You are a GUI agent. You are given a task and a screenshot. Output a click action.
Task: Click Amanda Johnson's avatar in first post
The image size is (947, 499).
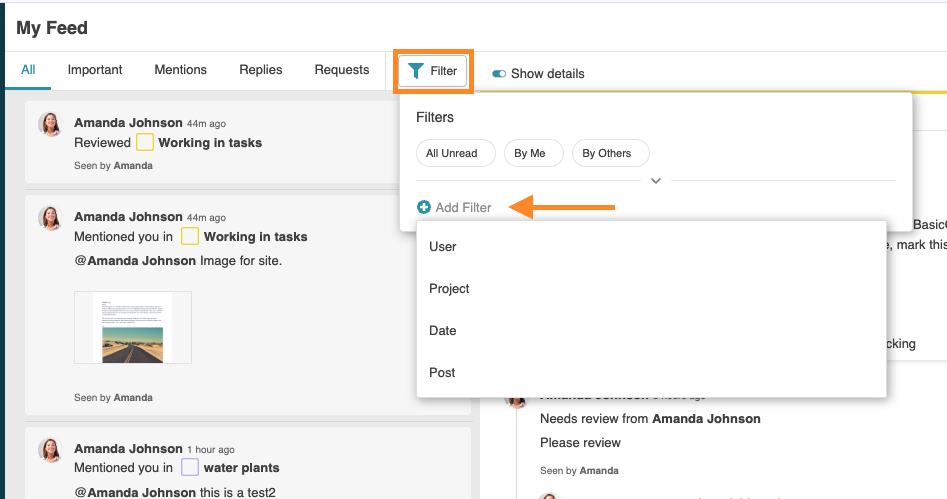pyautogui.click(x=50, y=124)
